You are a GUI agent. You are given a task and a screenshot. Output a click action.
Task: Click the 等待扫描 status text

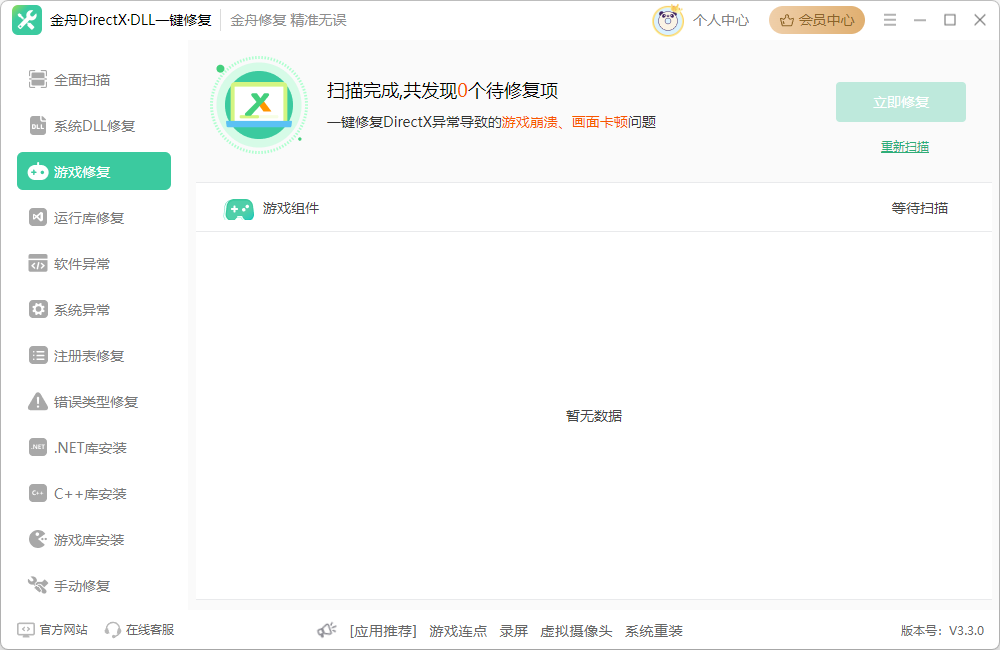[920, 208]
